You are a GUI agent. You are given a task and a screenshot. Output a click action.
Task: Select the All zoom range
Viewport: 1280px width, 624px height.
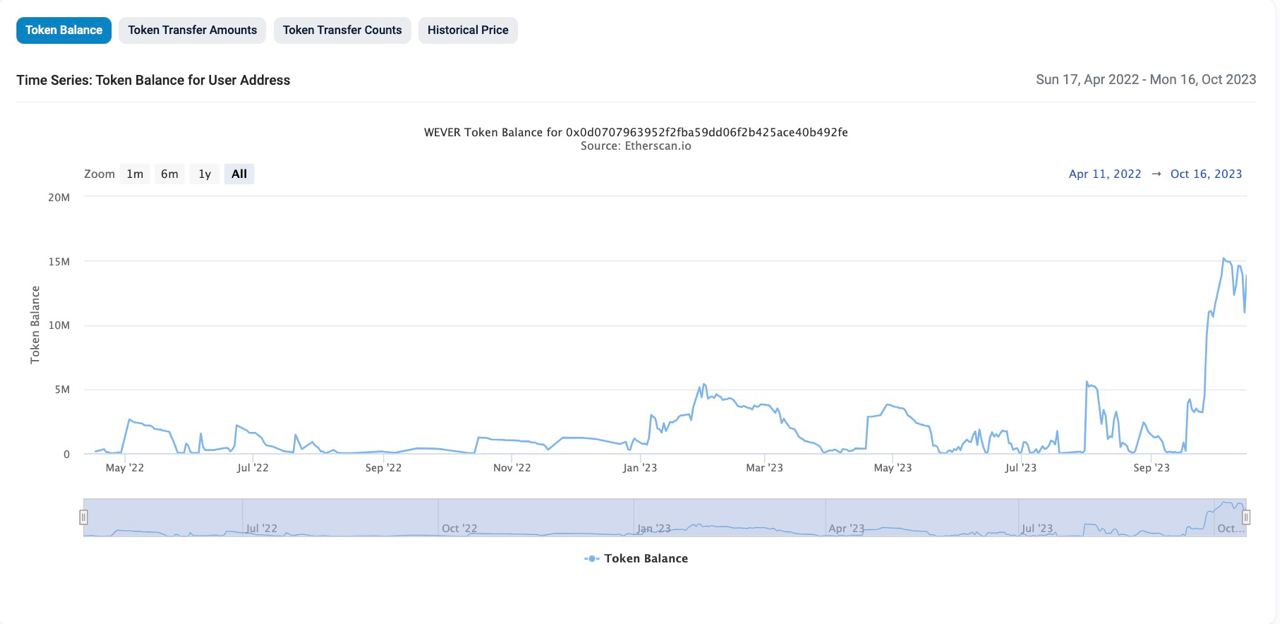(239, 174)
